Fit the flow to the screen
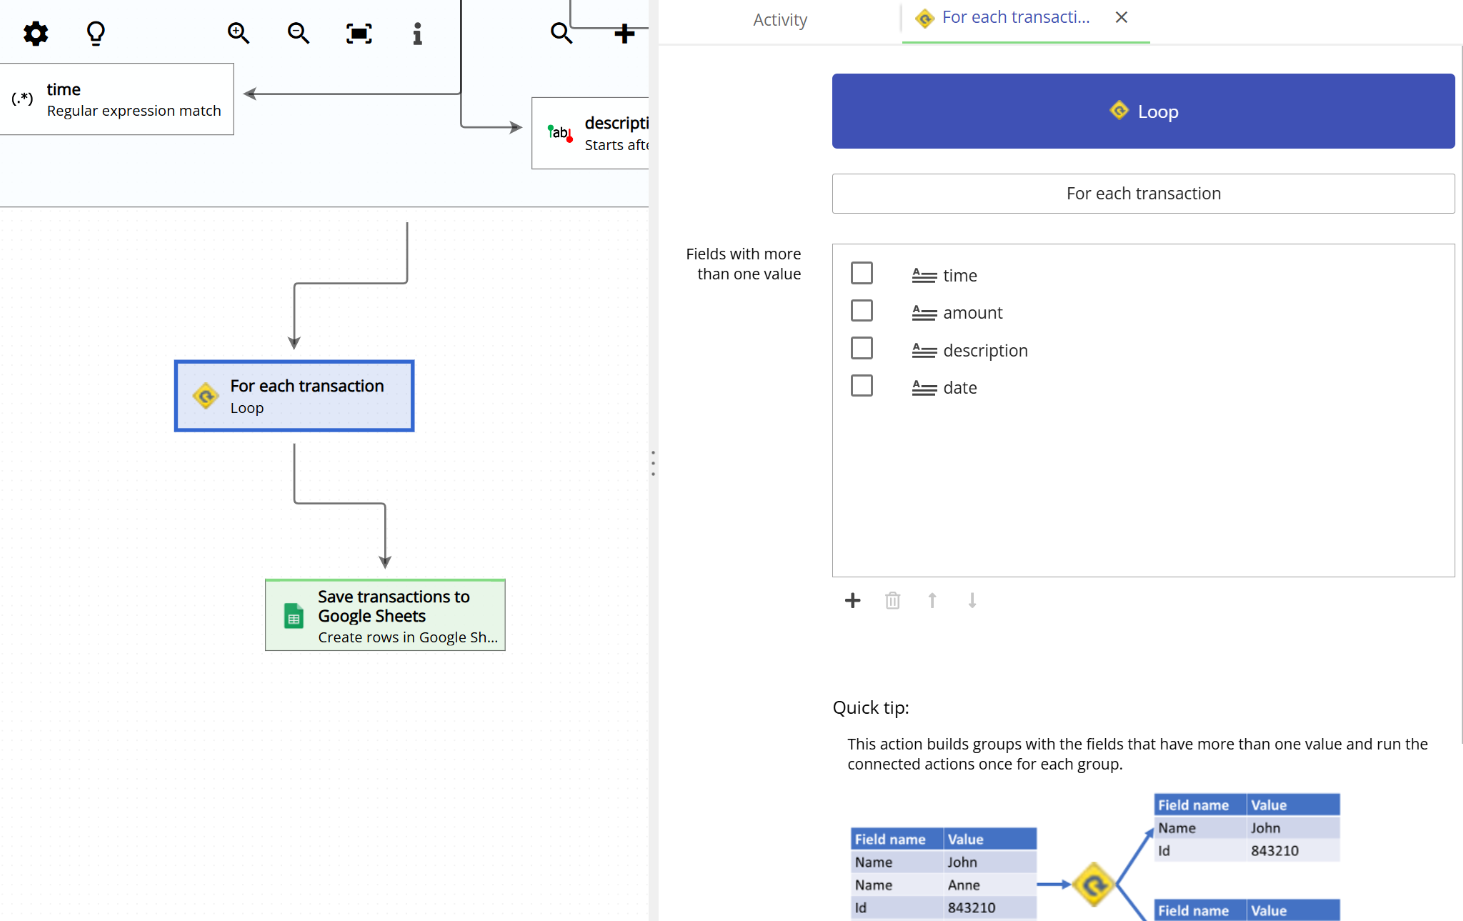Viewport: 1463px width, 921px height. tap(358, 33)
